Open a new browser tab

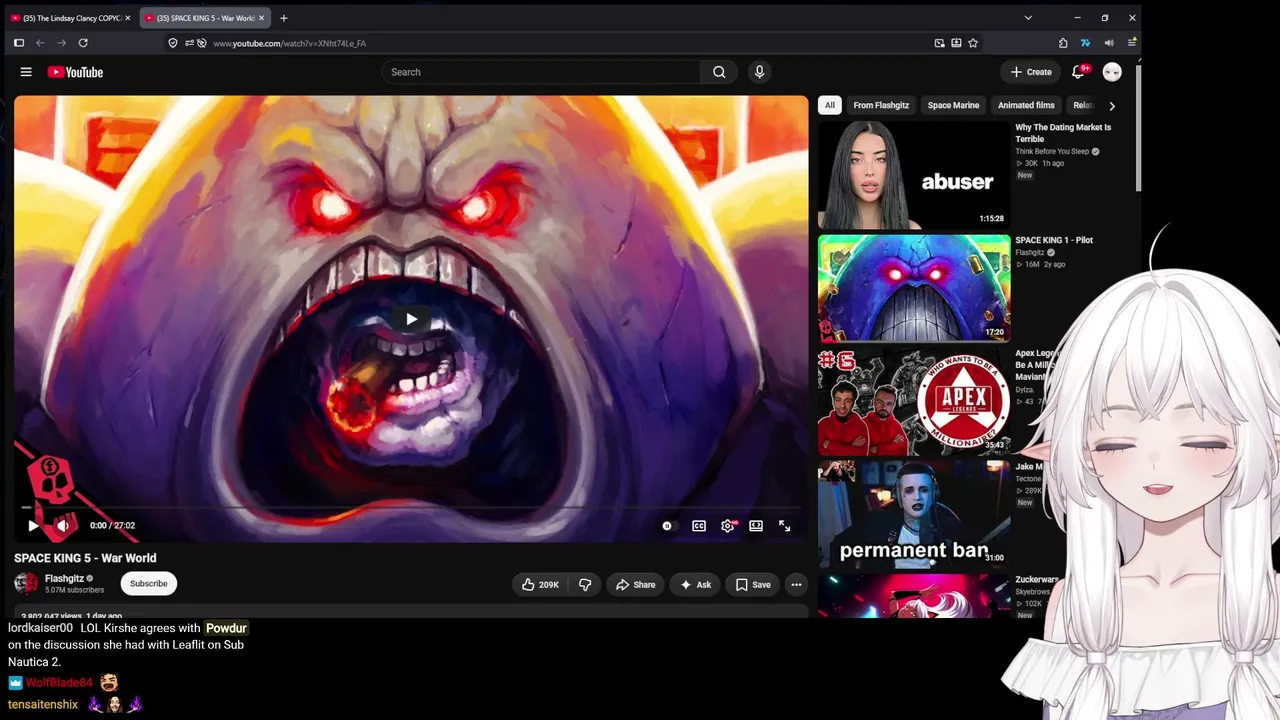point(283,18)
